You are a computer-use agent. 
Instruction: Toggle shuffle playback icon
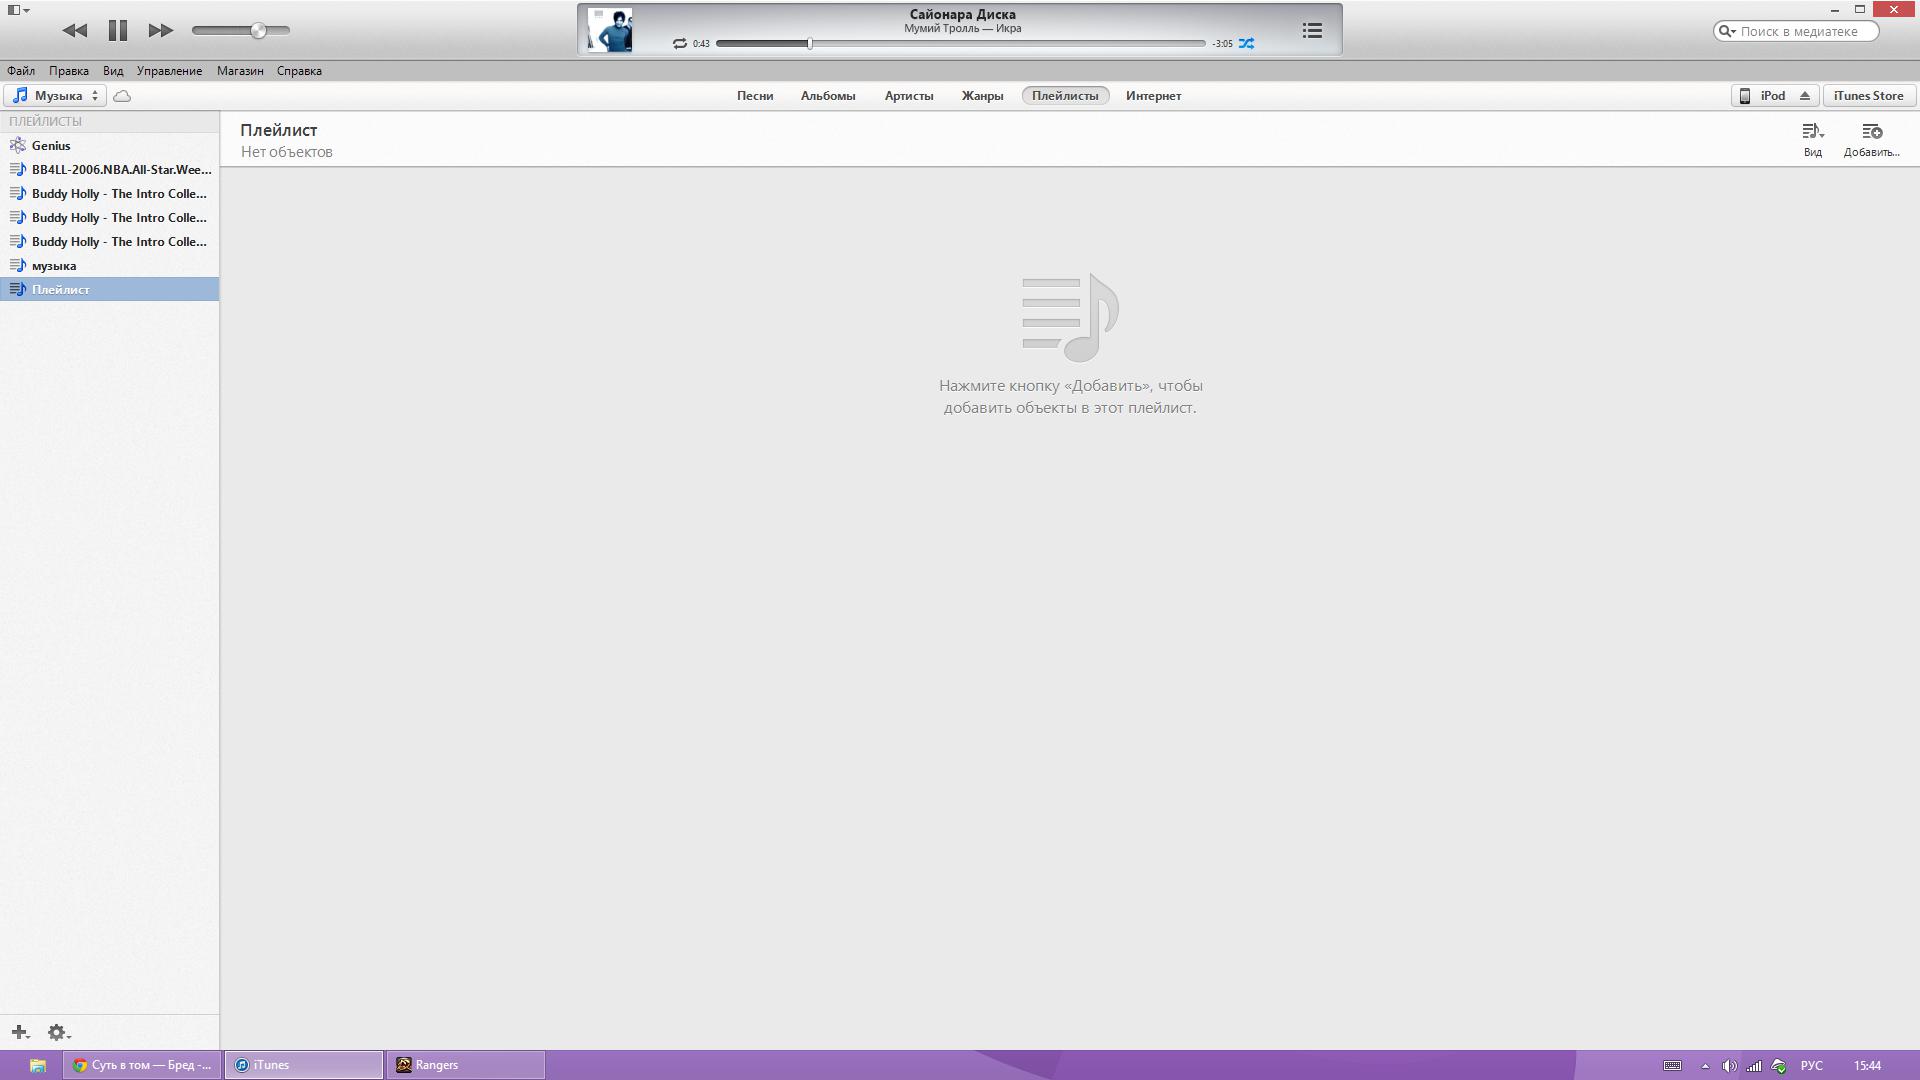[1246, 43]
